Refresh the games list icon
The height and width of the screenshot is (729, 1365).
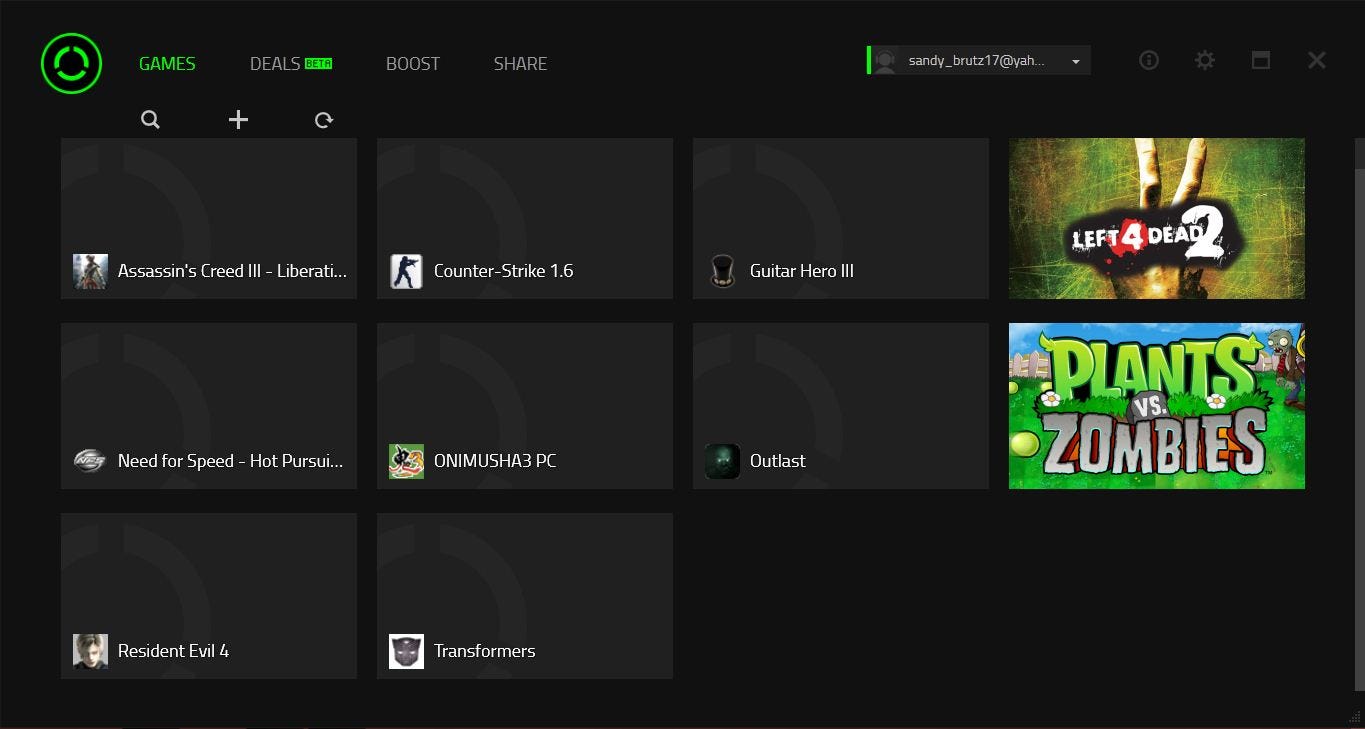pos(324,120)
